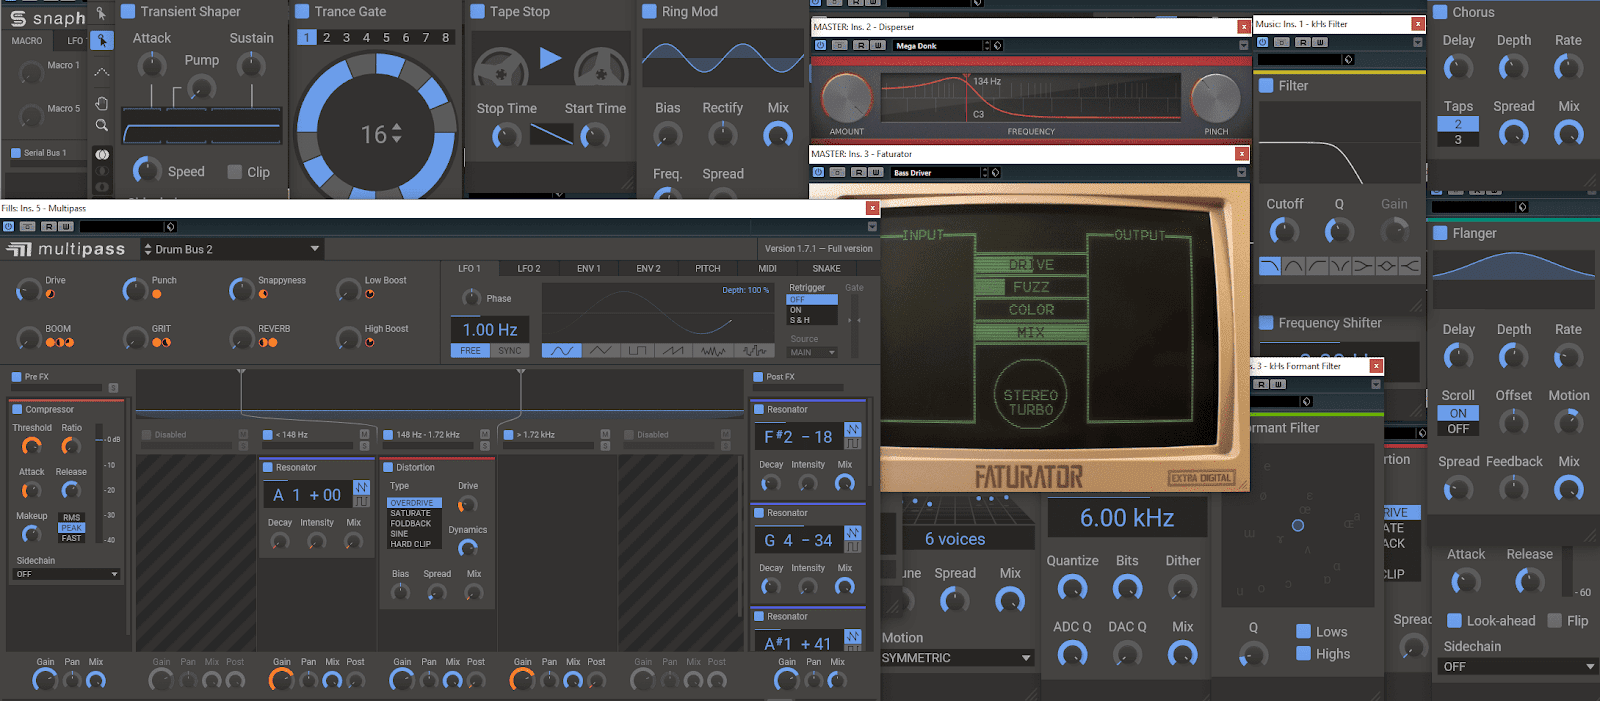Click the bypass power icon in Faturator window
Viewport: 1600px width, 701px height.
click(818, 172)
